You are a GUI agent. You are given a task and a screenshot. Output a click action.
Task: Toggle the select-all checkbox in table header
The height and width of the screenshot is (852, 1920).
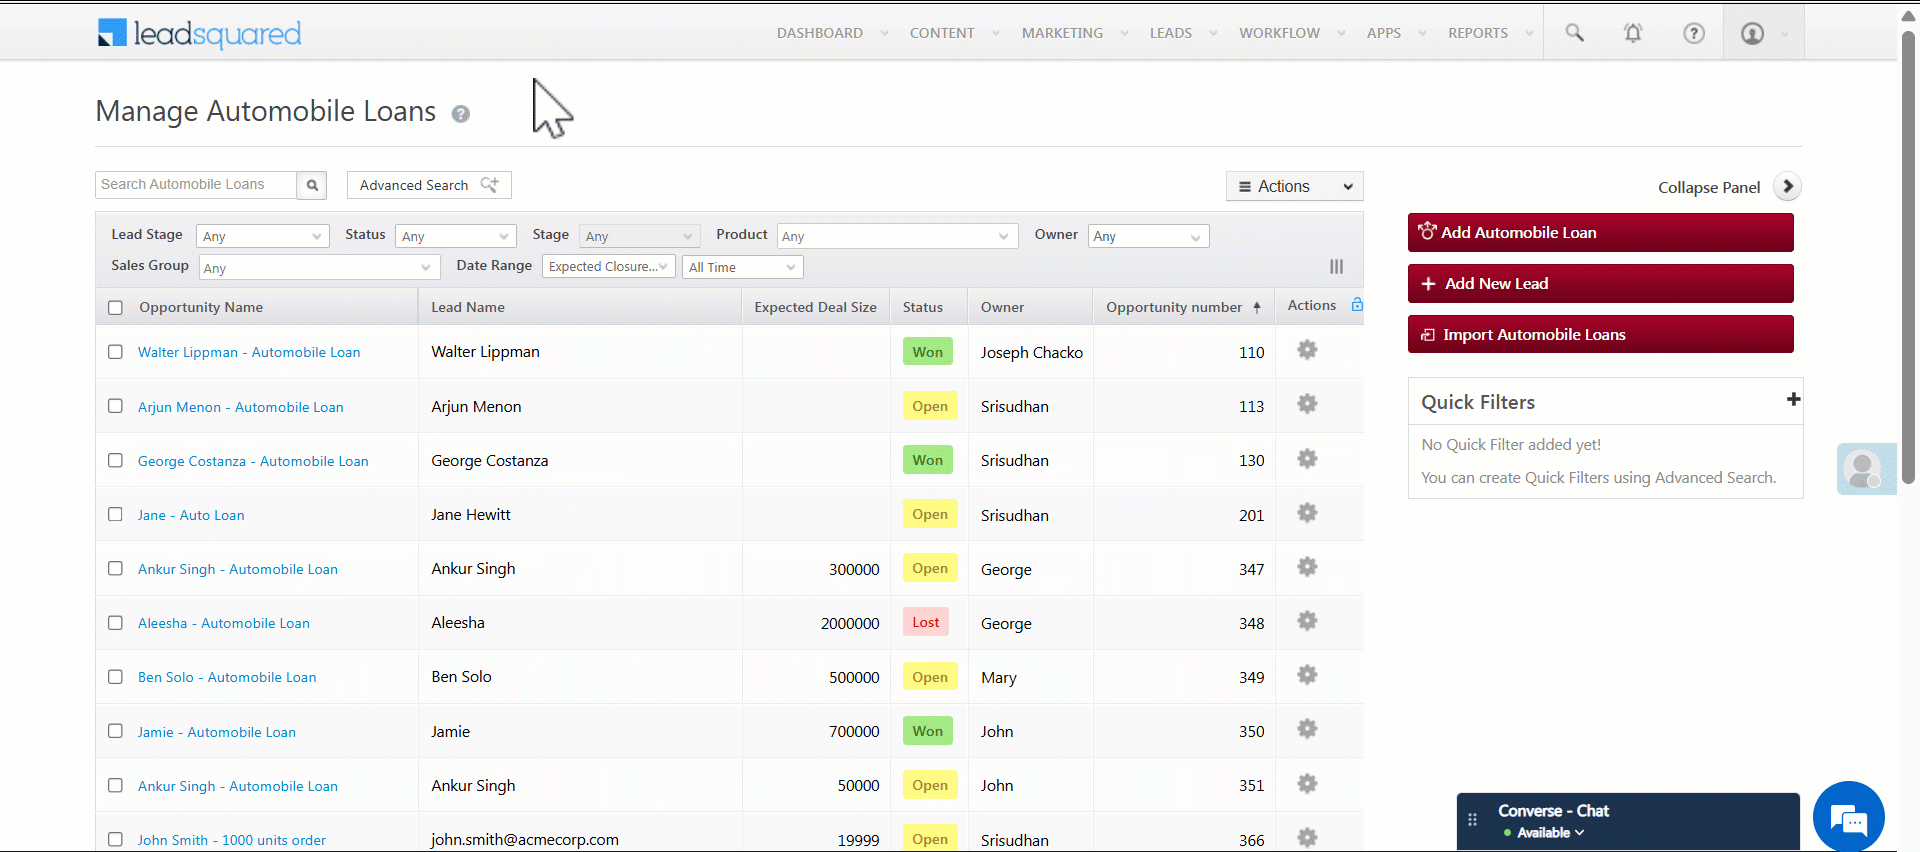click(x=115, y=308)
